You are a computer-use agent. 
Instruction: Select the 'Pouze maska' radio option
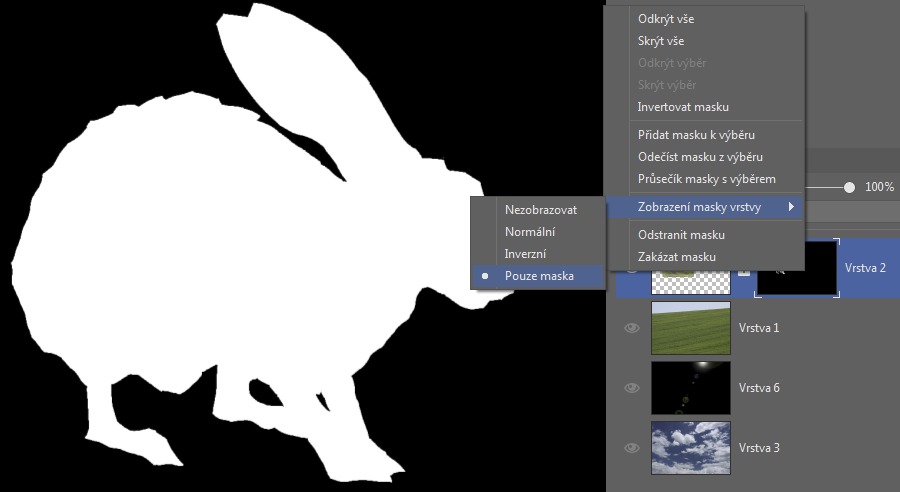(x=539, y=276)
